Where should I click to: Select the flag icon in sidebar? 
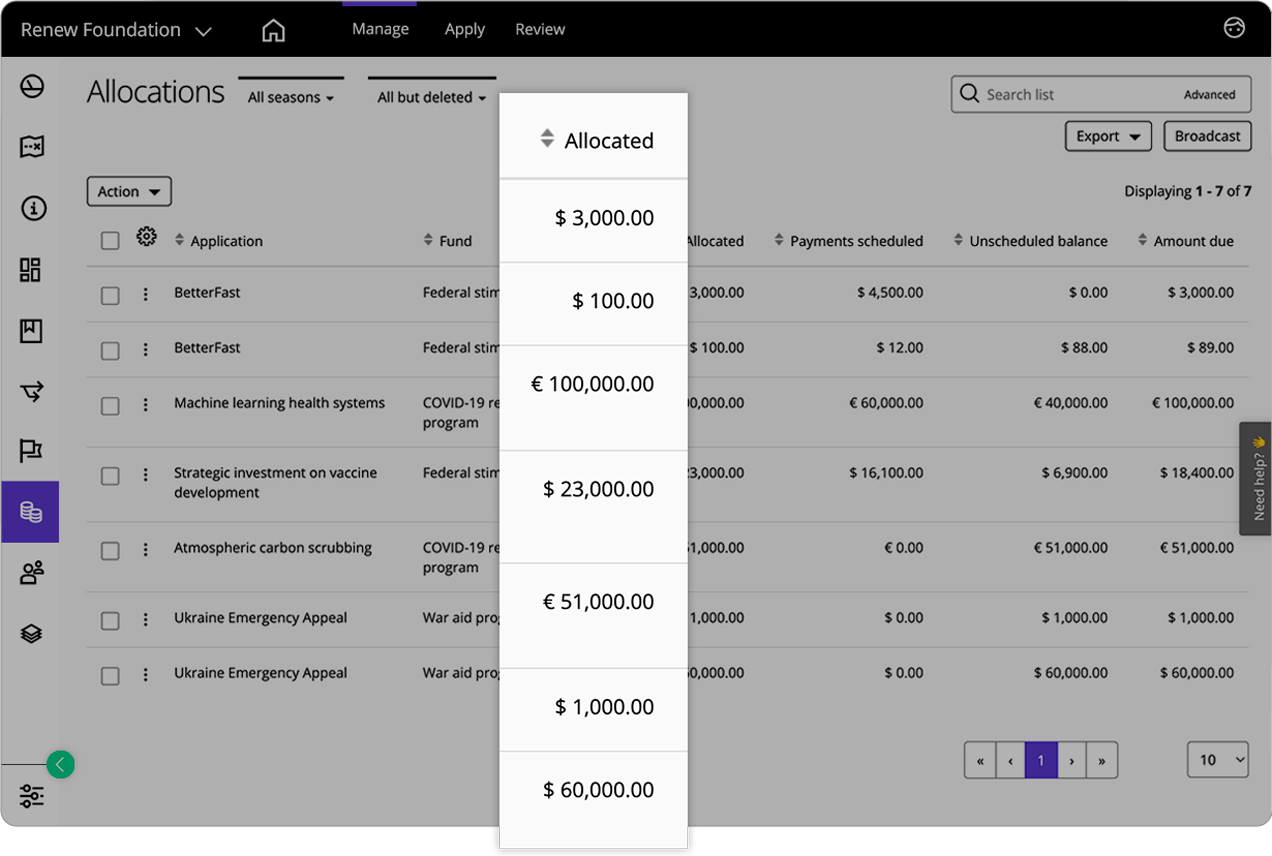pyautogui.click(x=32, y=451)
